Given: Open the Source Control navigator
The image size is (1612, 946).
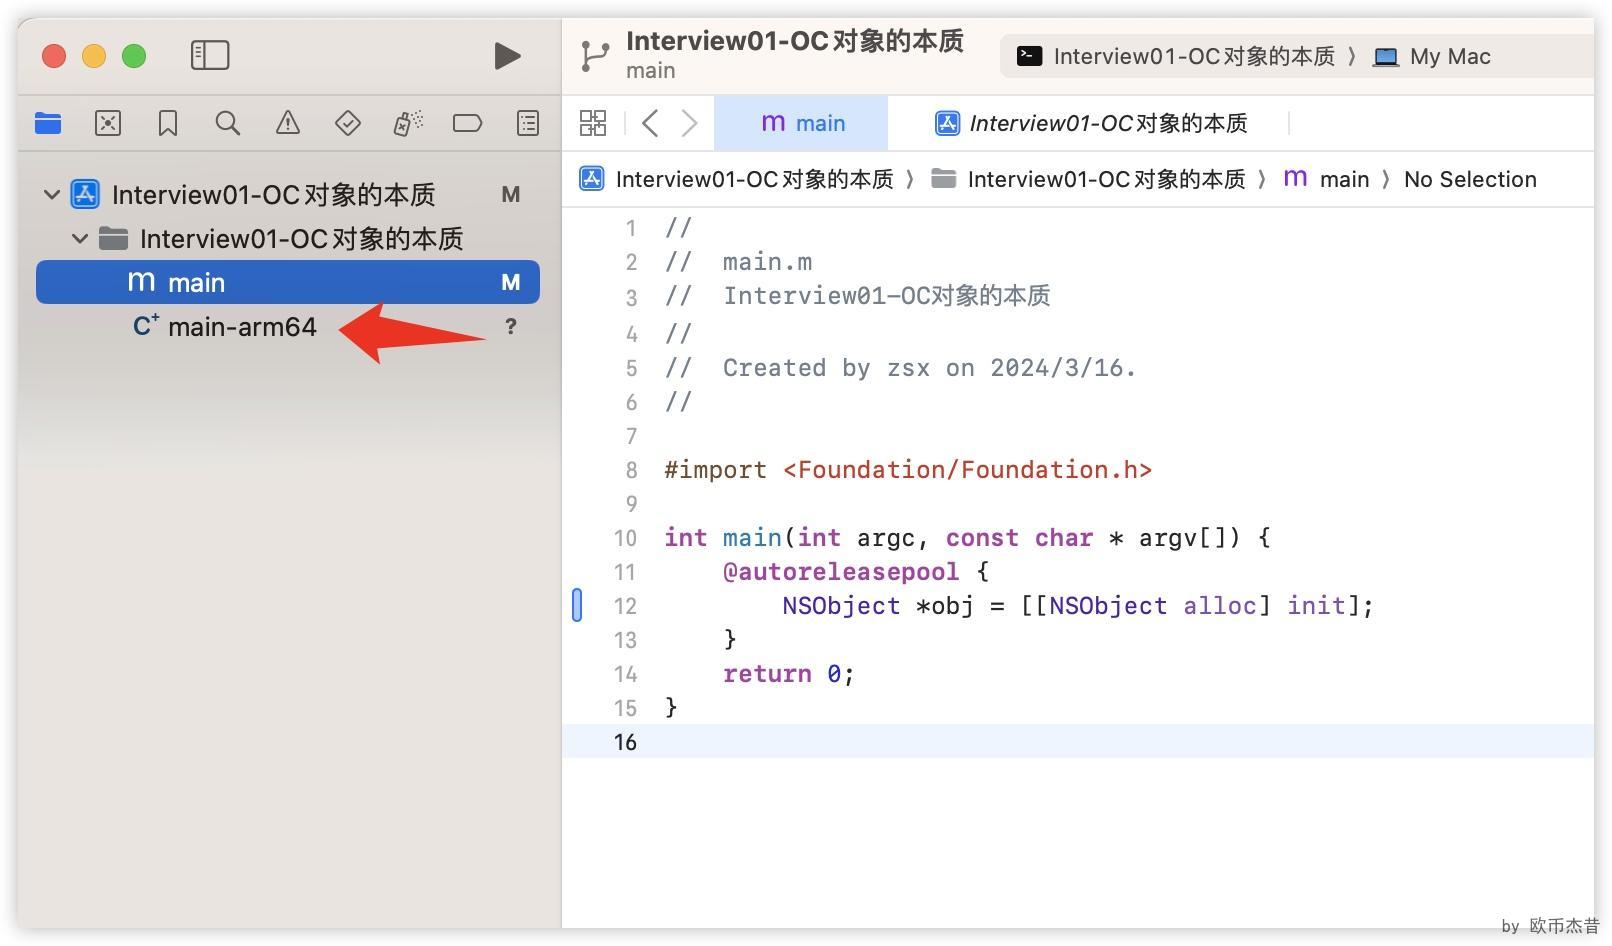Looking at the screenshot, I should [108, 123].
